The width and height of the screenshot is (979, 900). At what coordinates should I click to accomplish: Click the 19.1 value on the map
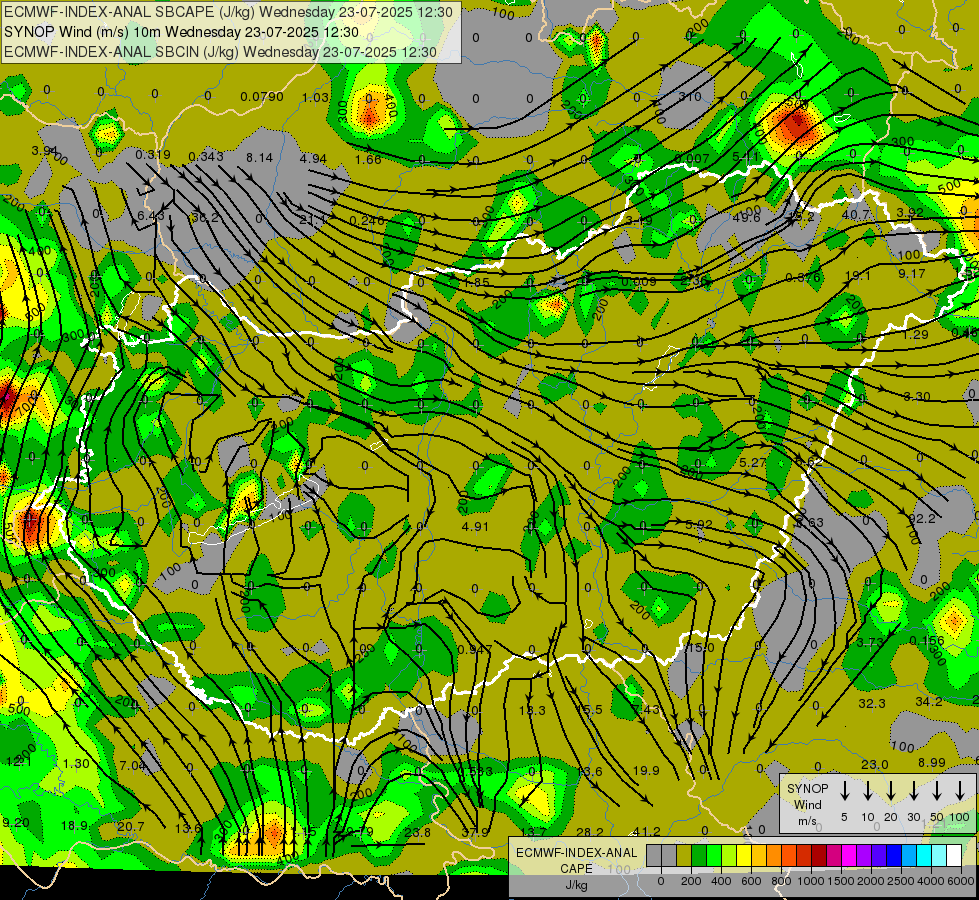858,275
